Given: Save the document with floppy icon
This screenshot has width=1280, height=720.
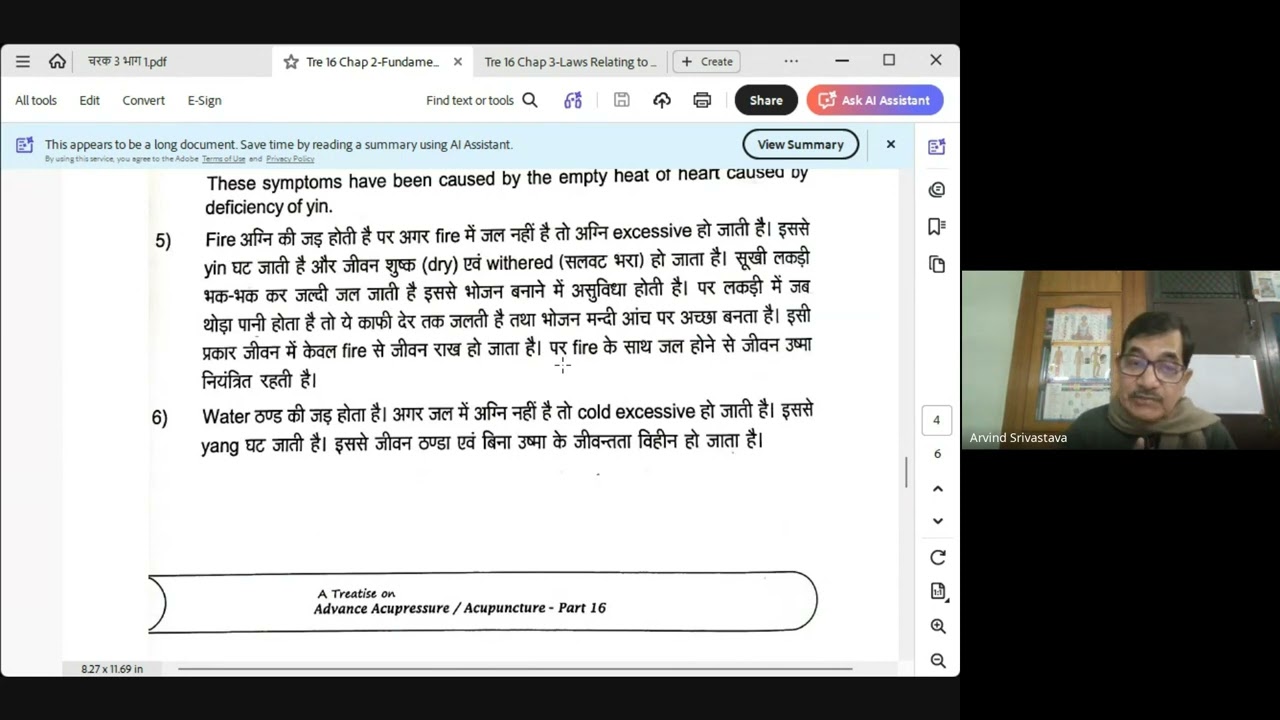Looking at the screenshot, I should pyautogui.click(x=621, y=100).
